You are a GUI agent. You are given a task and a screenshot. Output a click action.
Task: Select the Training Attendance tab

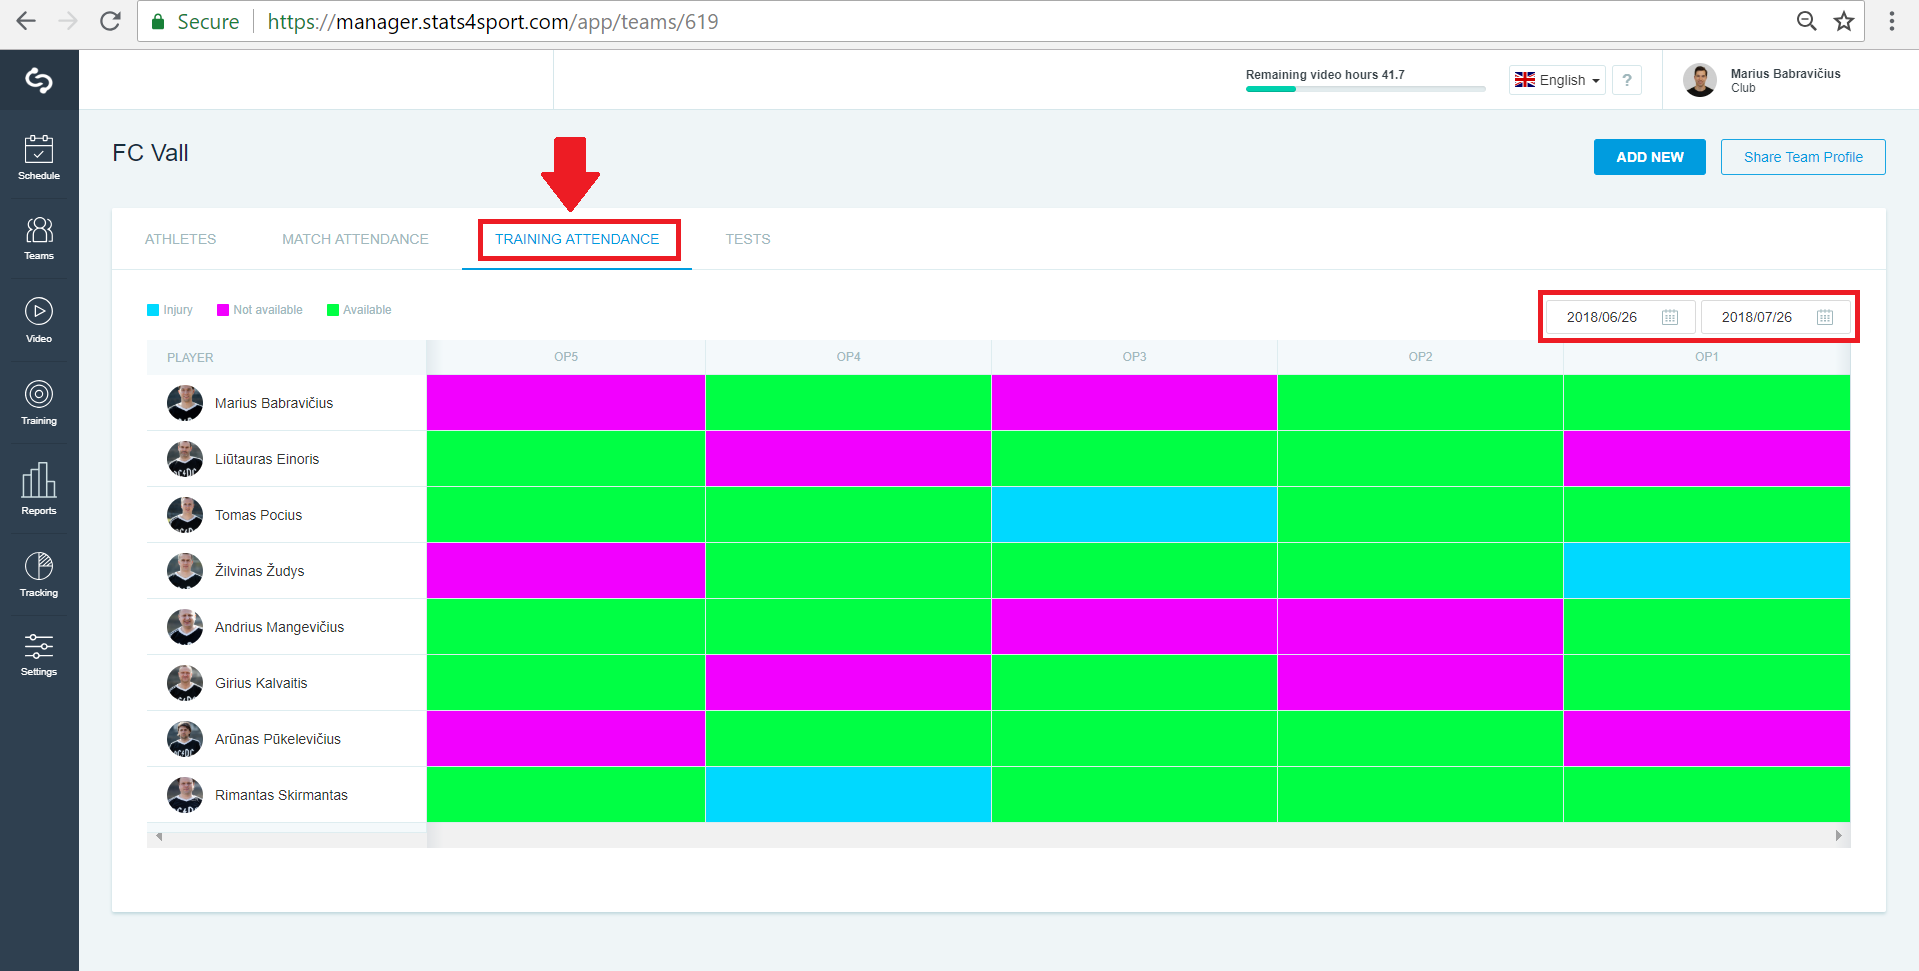(x=577, y=239)
